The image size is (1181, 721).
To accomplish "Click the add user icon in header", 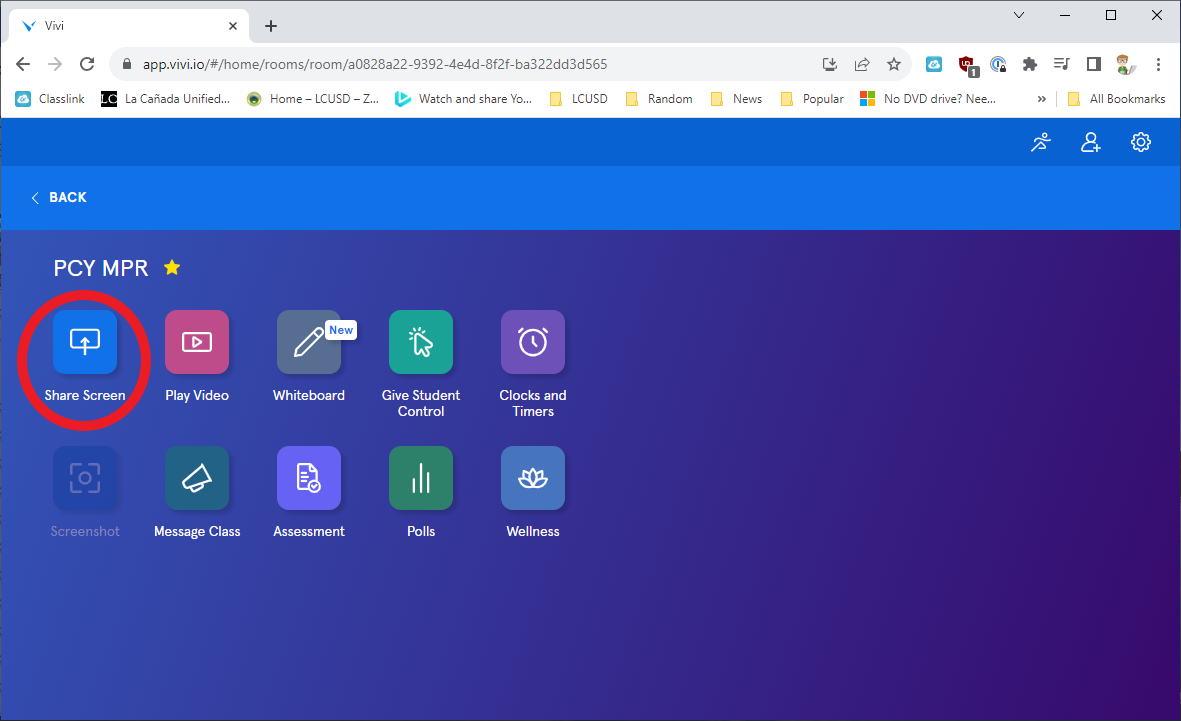I will click(1091, 142).
